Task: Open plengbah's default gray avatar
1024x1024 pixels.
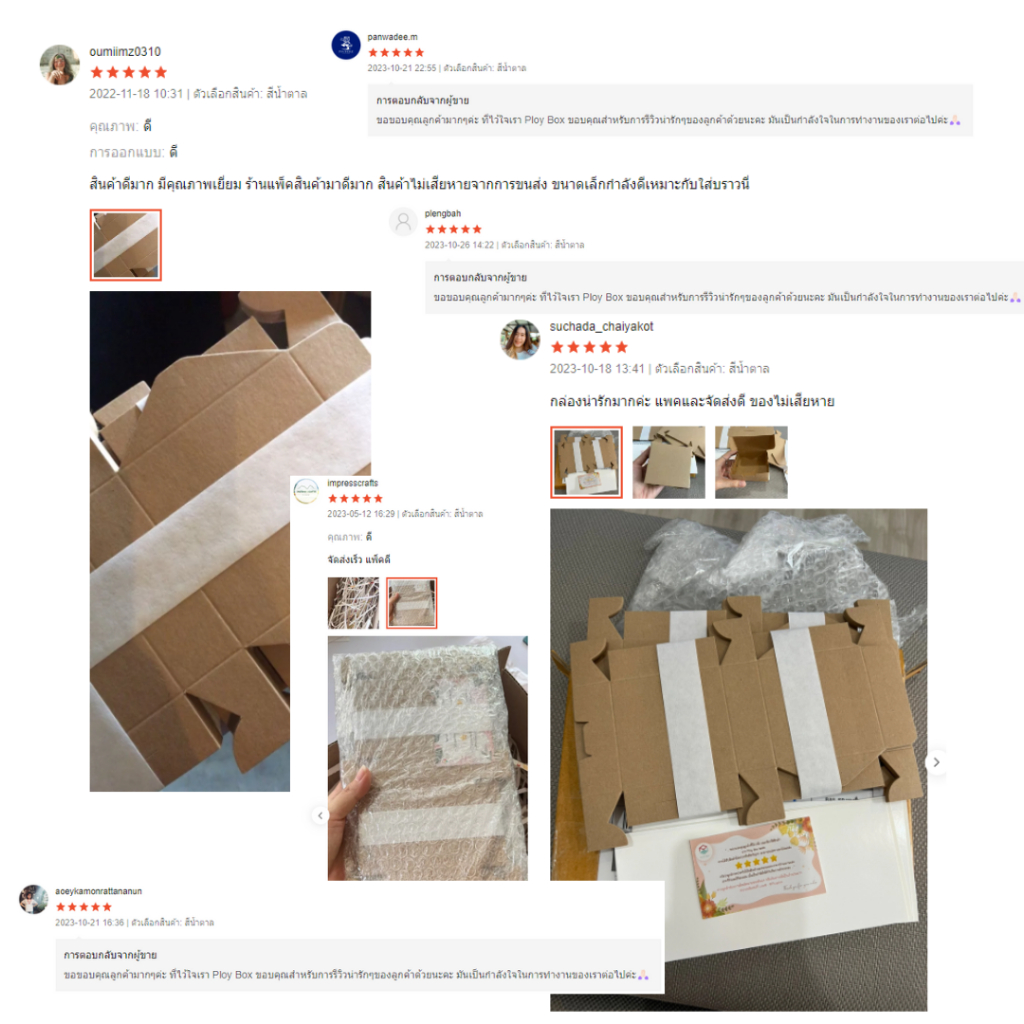Action: point(403,222)
